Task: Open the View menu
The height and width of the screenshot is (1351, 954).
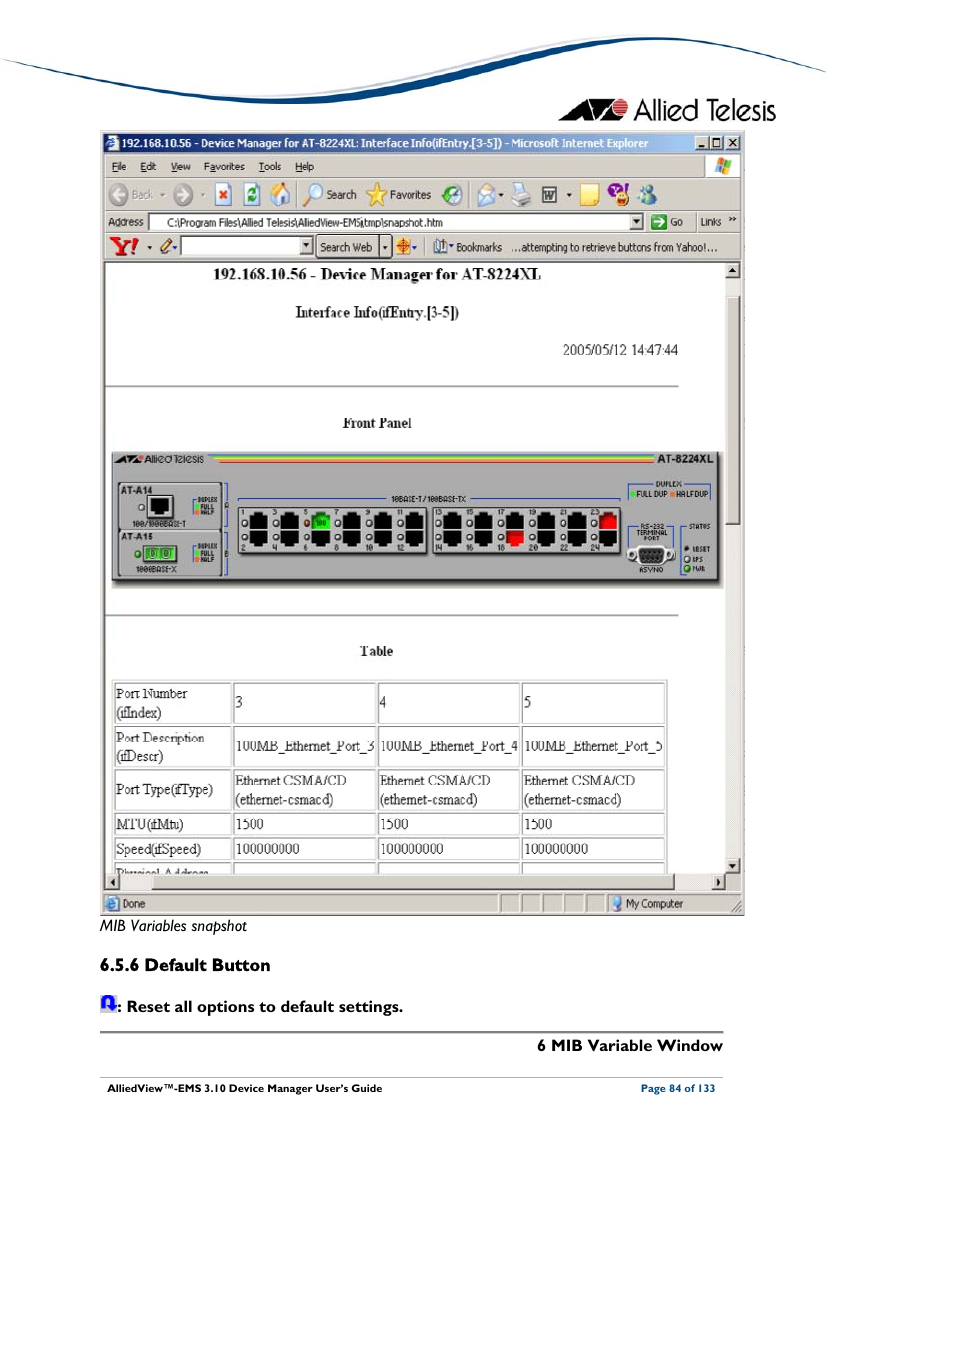Action: [180, 167]
